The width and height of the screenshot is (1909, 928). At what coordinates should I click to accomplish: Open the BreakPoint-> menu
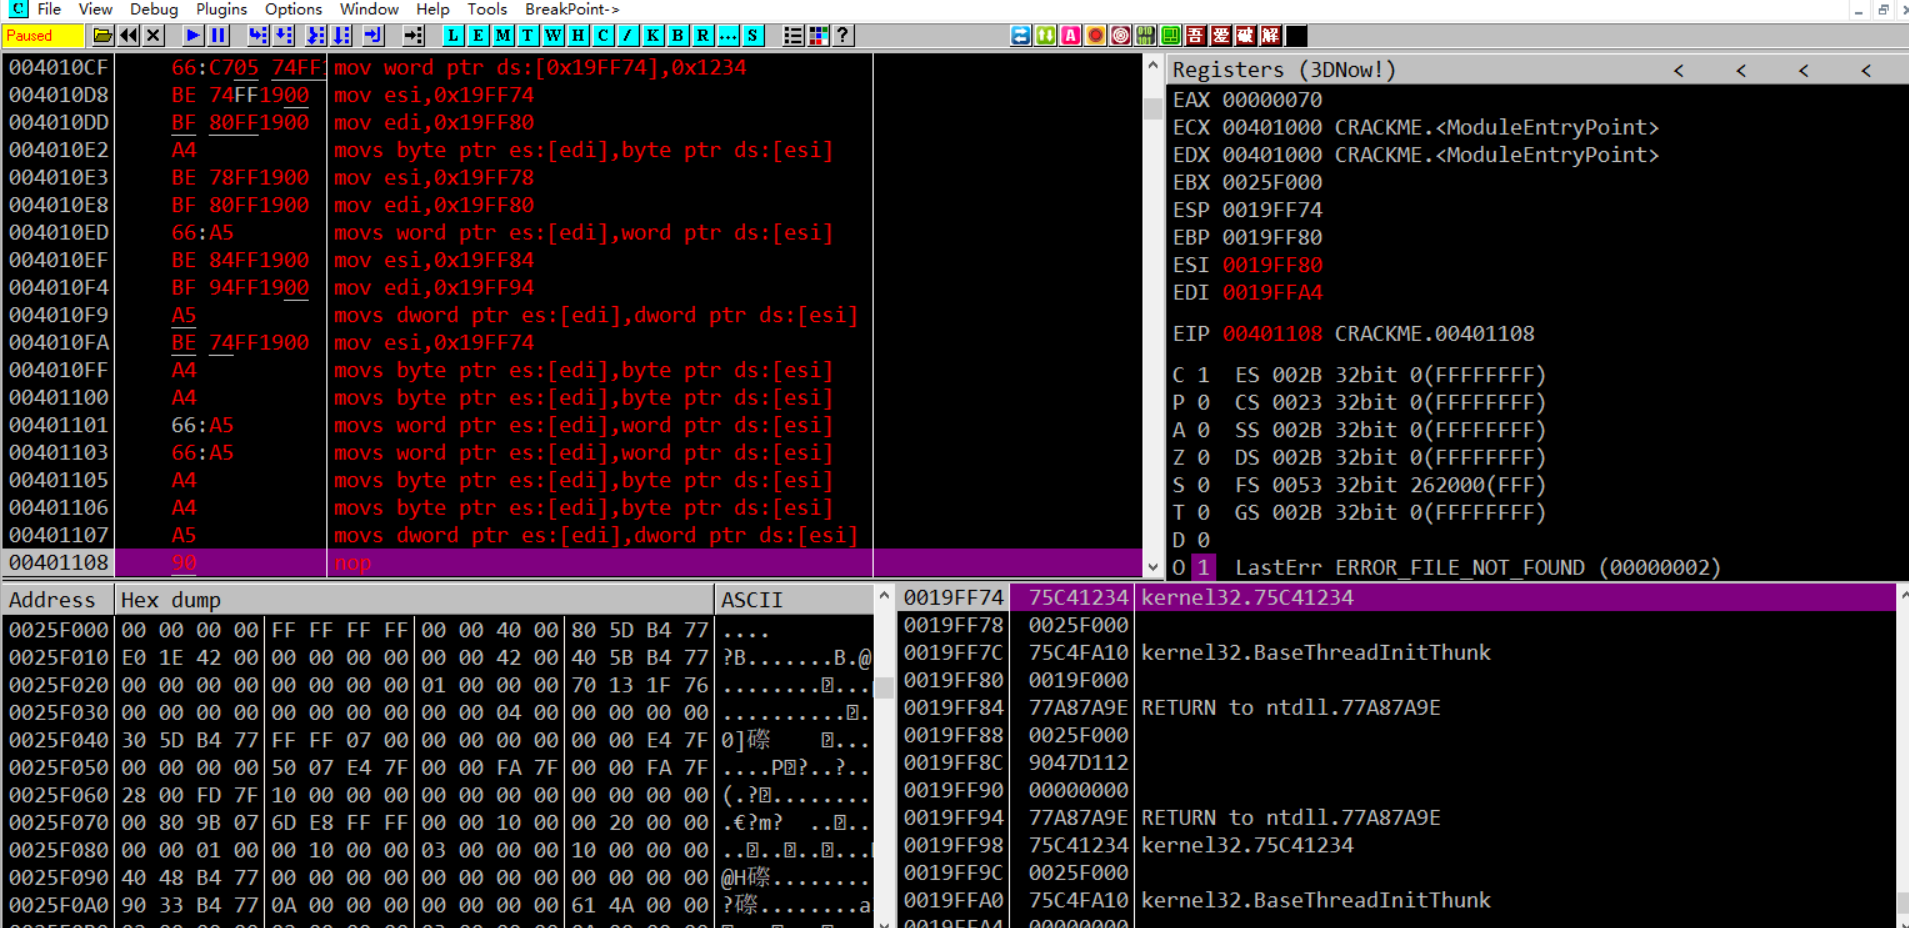coord(572,9)
